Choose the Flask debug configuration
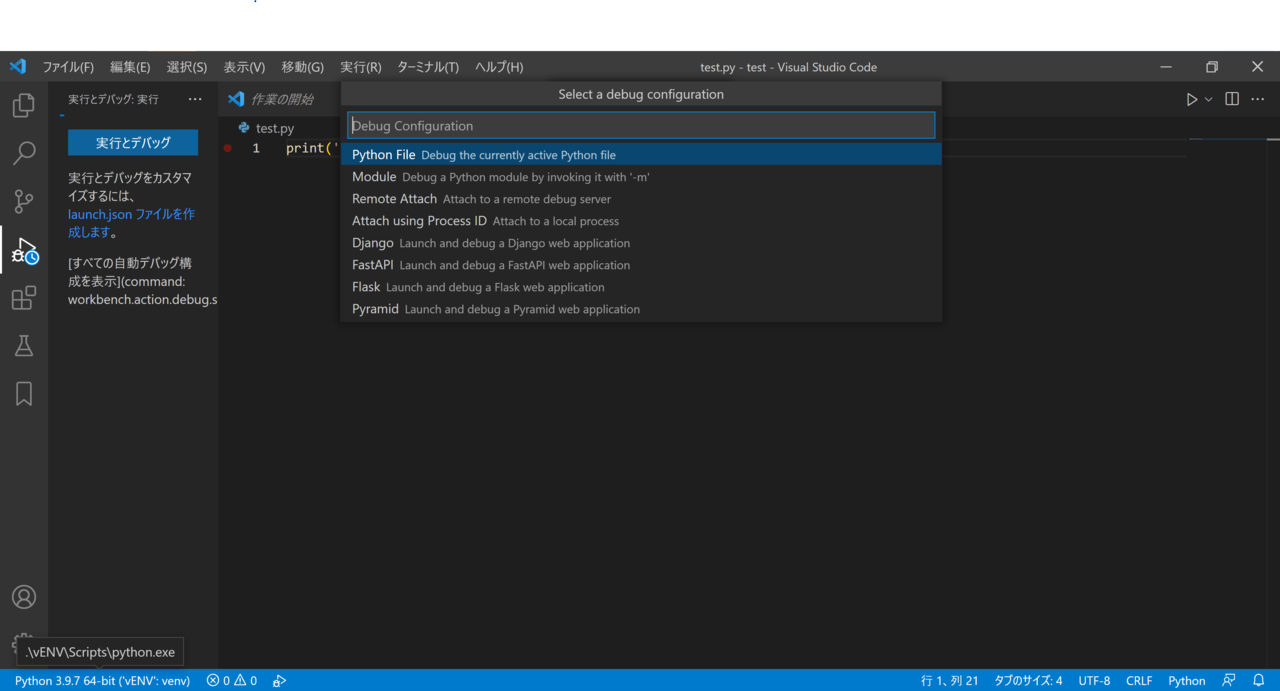The height and width of the screenshot is (691, 1280). (641, 287)
